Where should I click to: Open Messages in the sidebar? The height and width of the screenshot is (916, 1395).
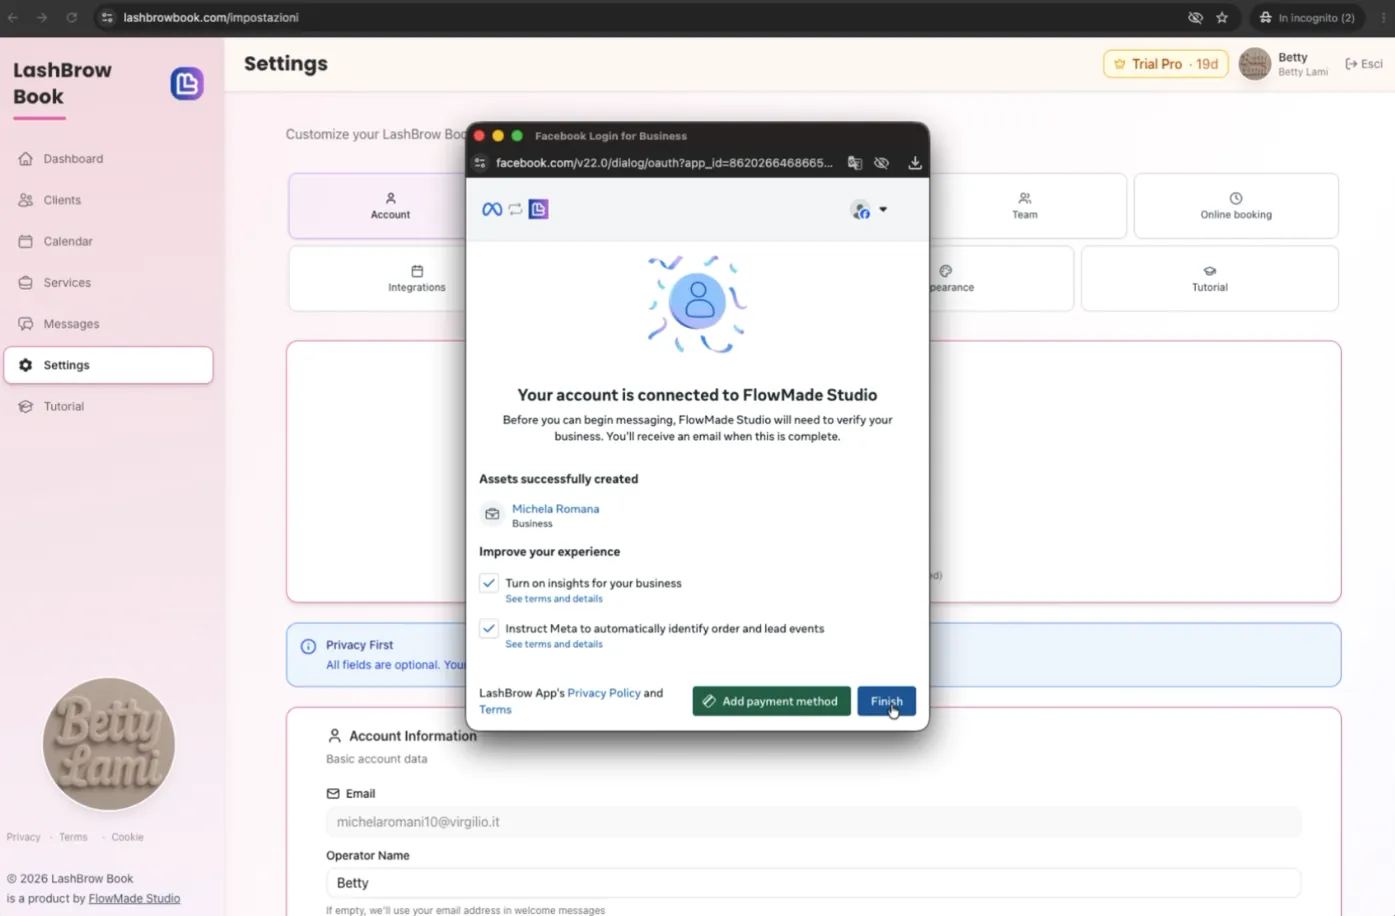108,324
